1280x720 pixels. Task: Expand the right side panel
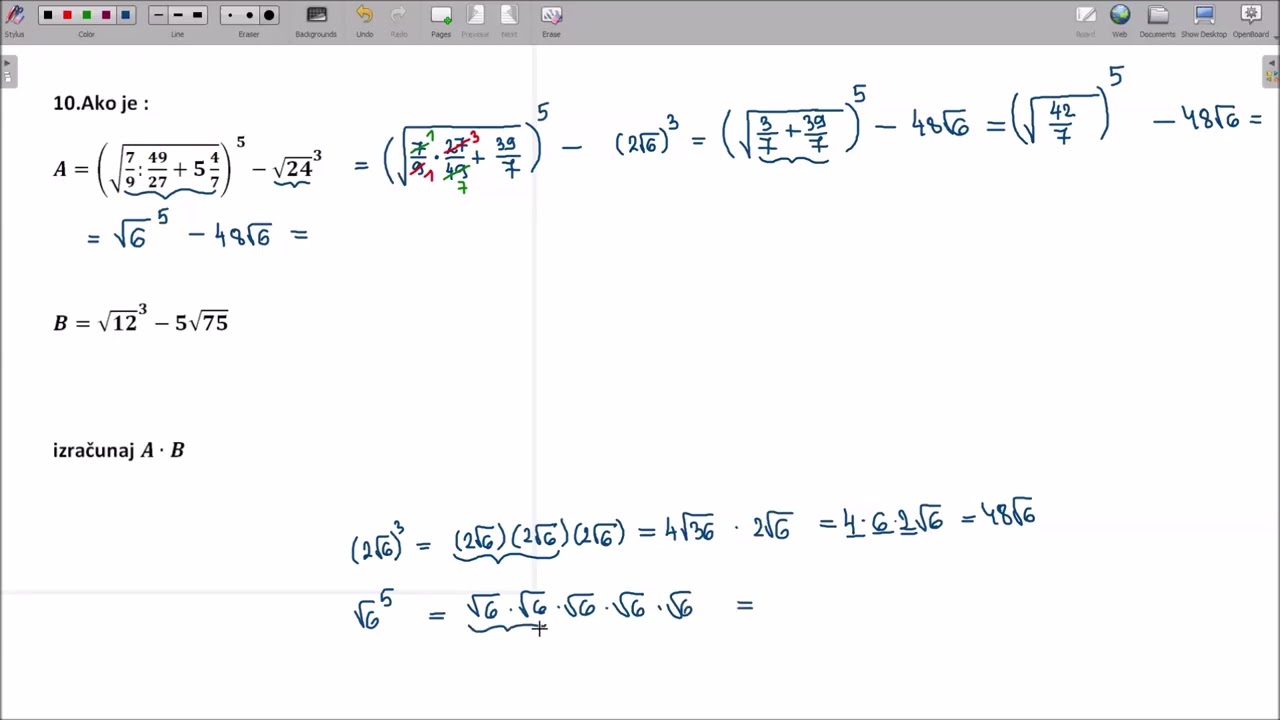click(x=1271, y=72)
